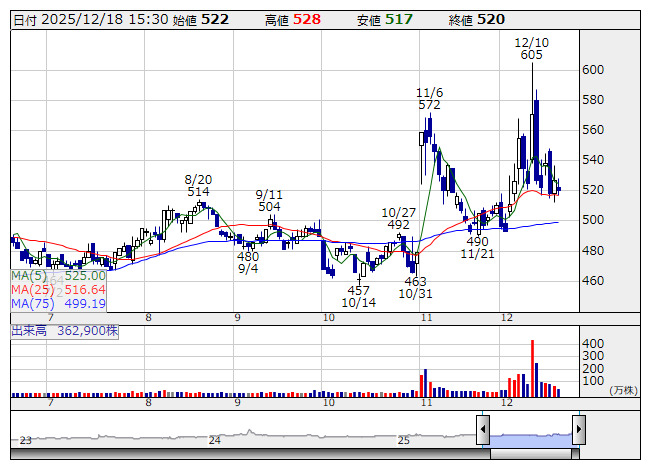The image size is (653, 470).
Task: Click the 12/10 605 peak label
Action: coord(532,49)
